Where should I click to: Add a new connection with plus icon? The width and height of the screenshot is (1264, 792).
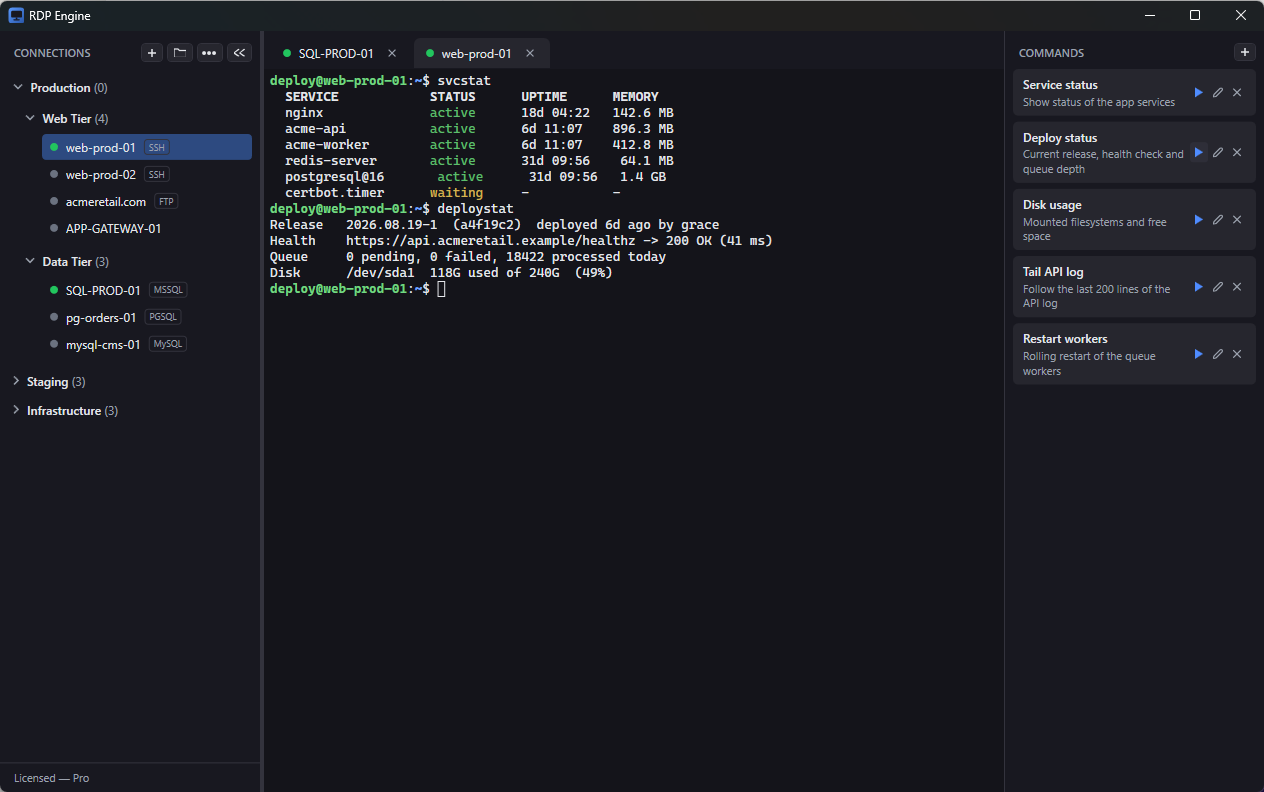[152, 53]
